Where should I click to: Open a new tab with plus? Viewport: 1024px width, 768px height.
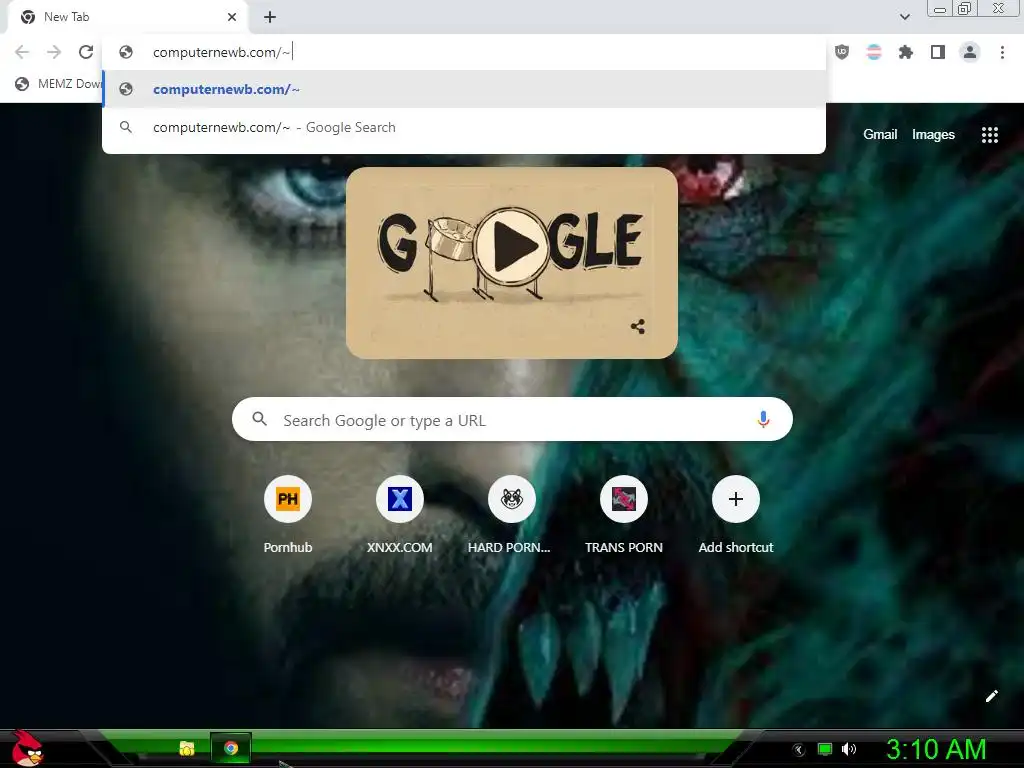(x=270, y=17)
